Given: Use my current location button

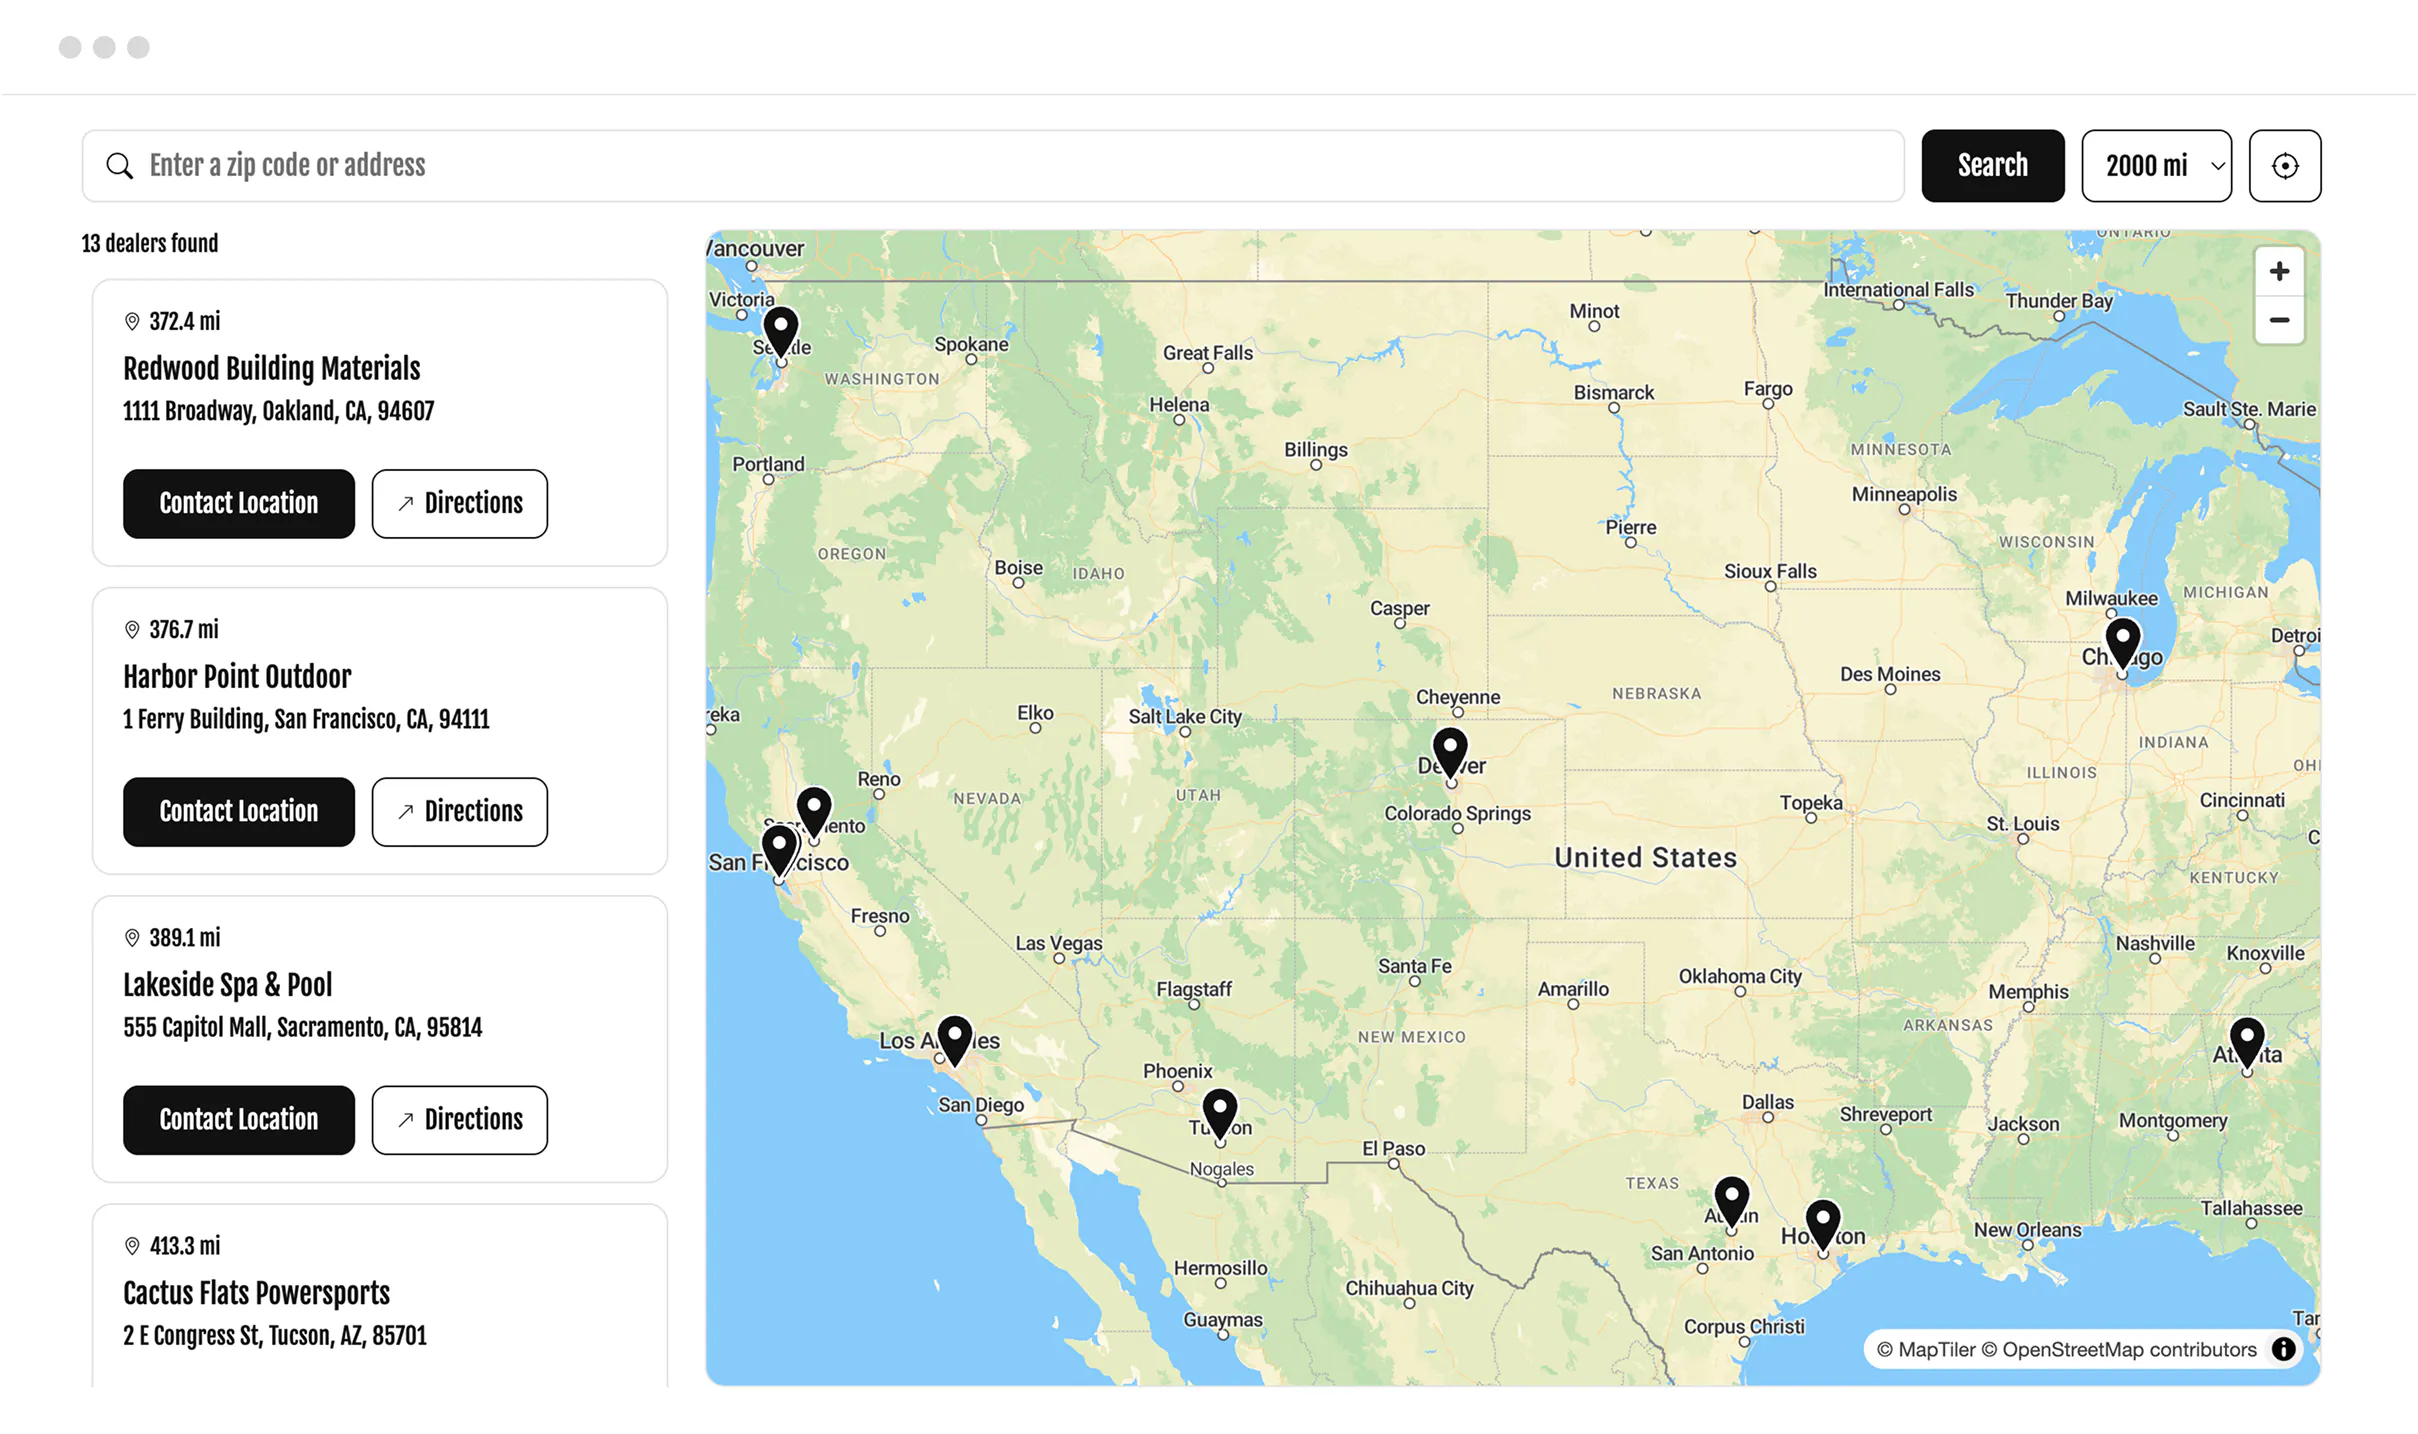Looking at the screenshot, I should 2283,166.
